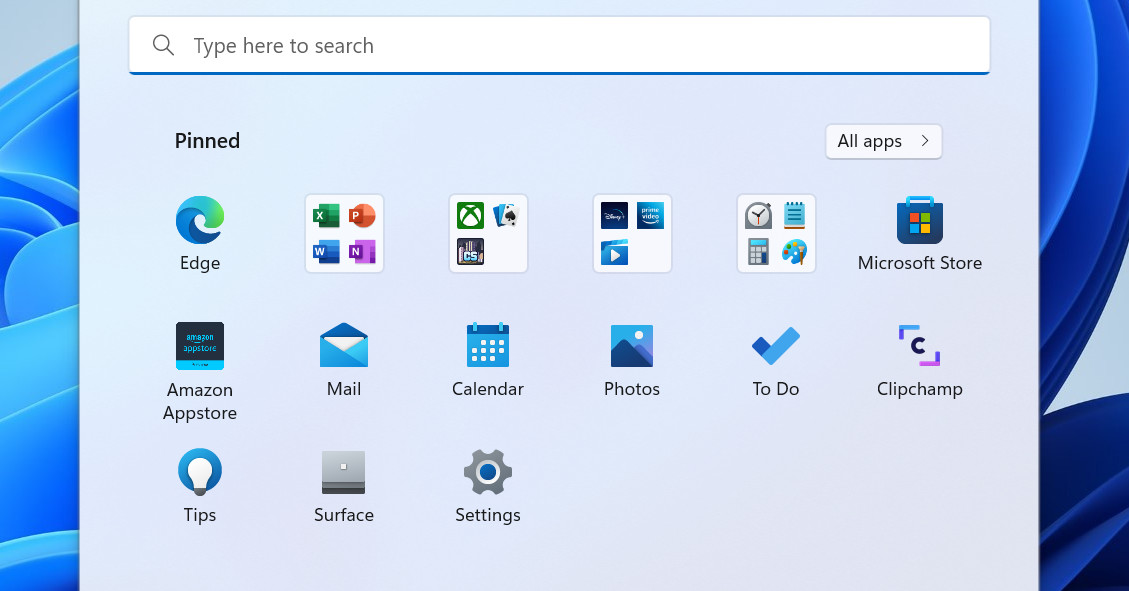1129x591 pixels.
Task: Click the Start menu search box
Action: 559,45
